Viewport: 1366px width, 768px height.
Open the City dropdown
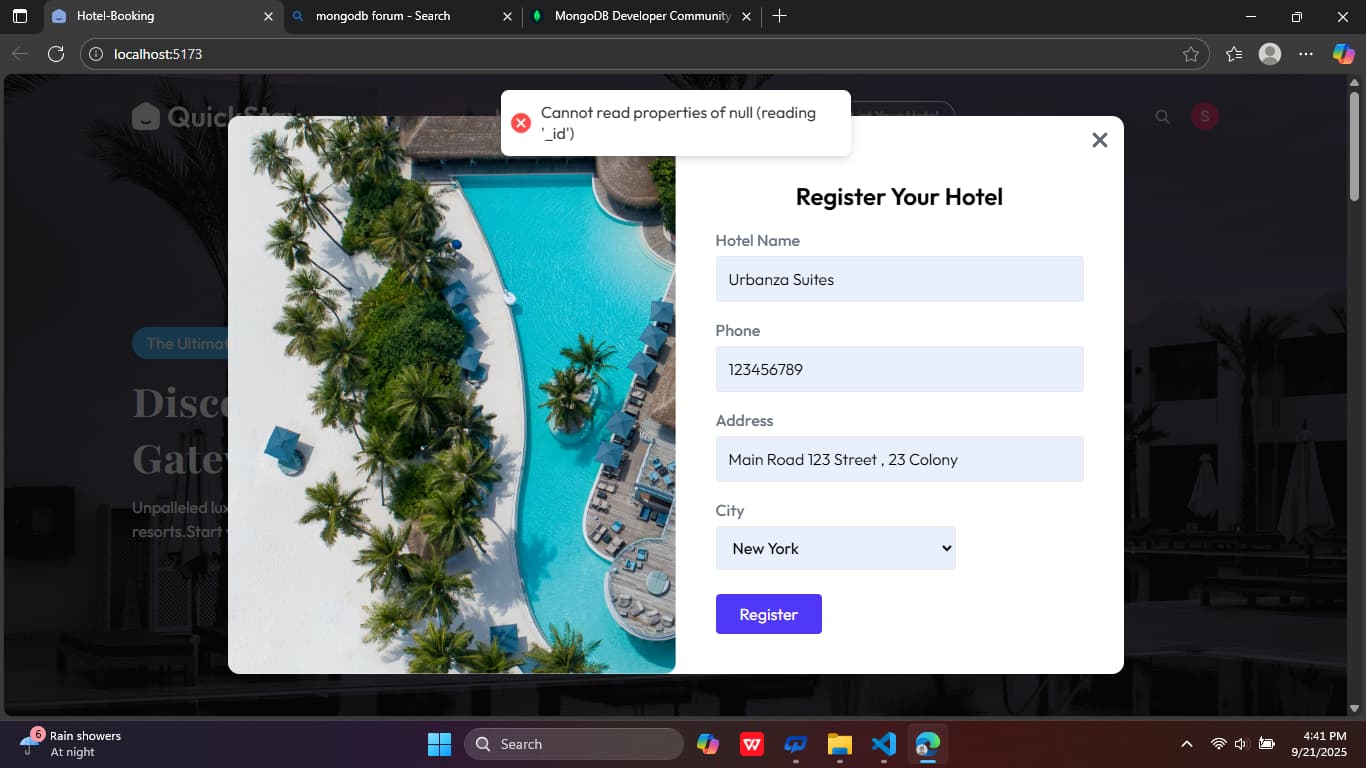[x=835, y=548]
